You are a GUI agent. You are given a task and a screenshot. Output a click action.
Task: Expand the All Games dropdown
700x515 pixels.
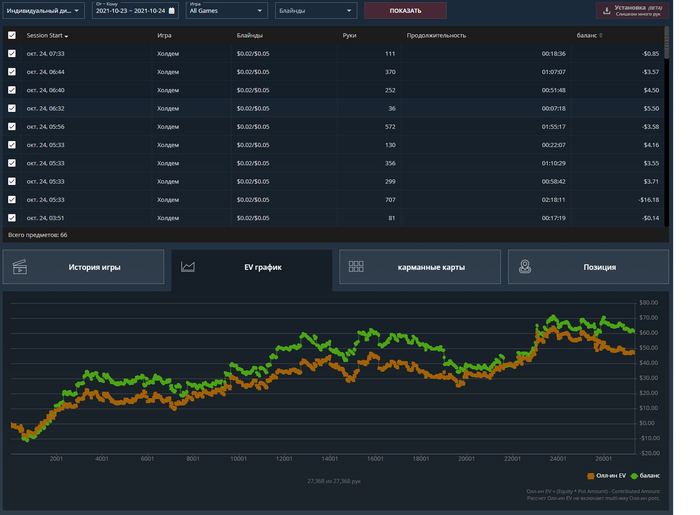click(x=227, y=11)
